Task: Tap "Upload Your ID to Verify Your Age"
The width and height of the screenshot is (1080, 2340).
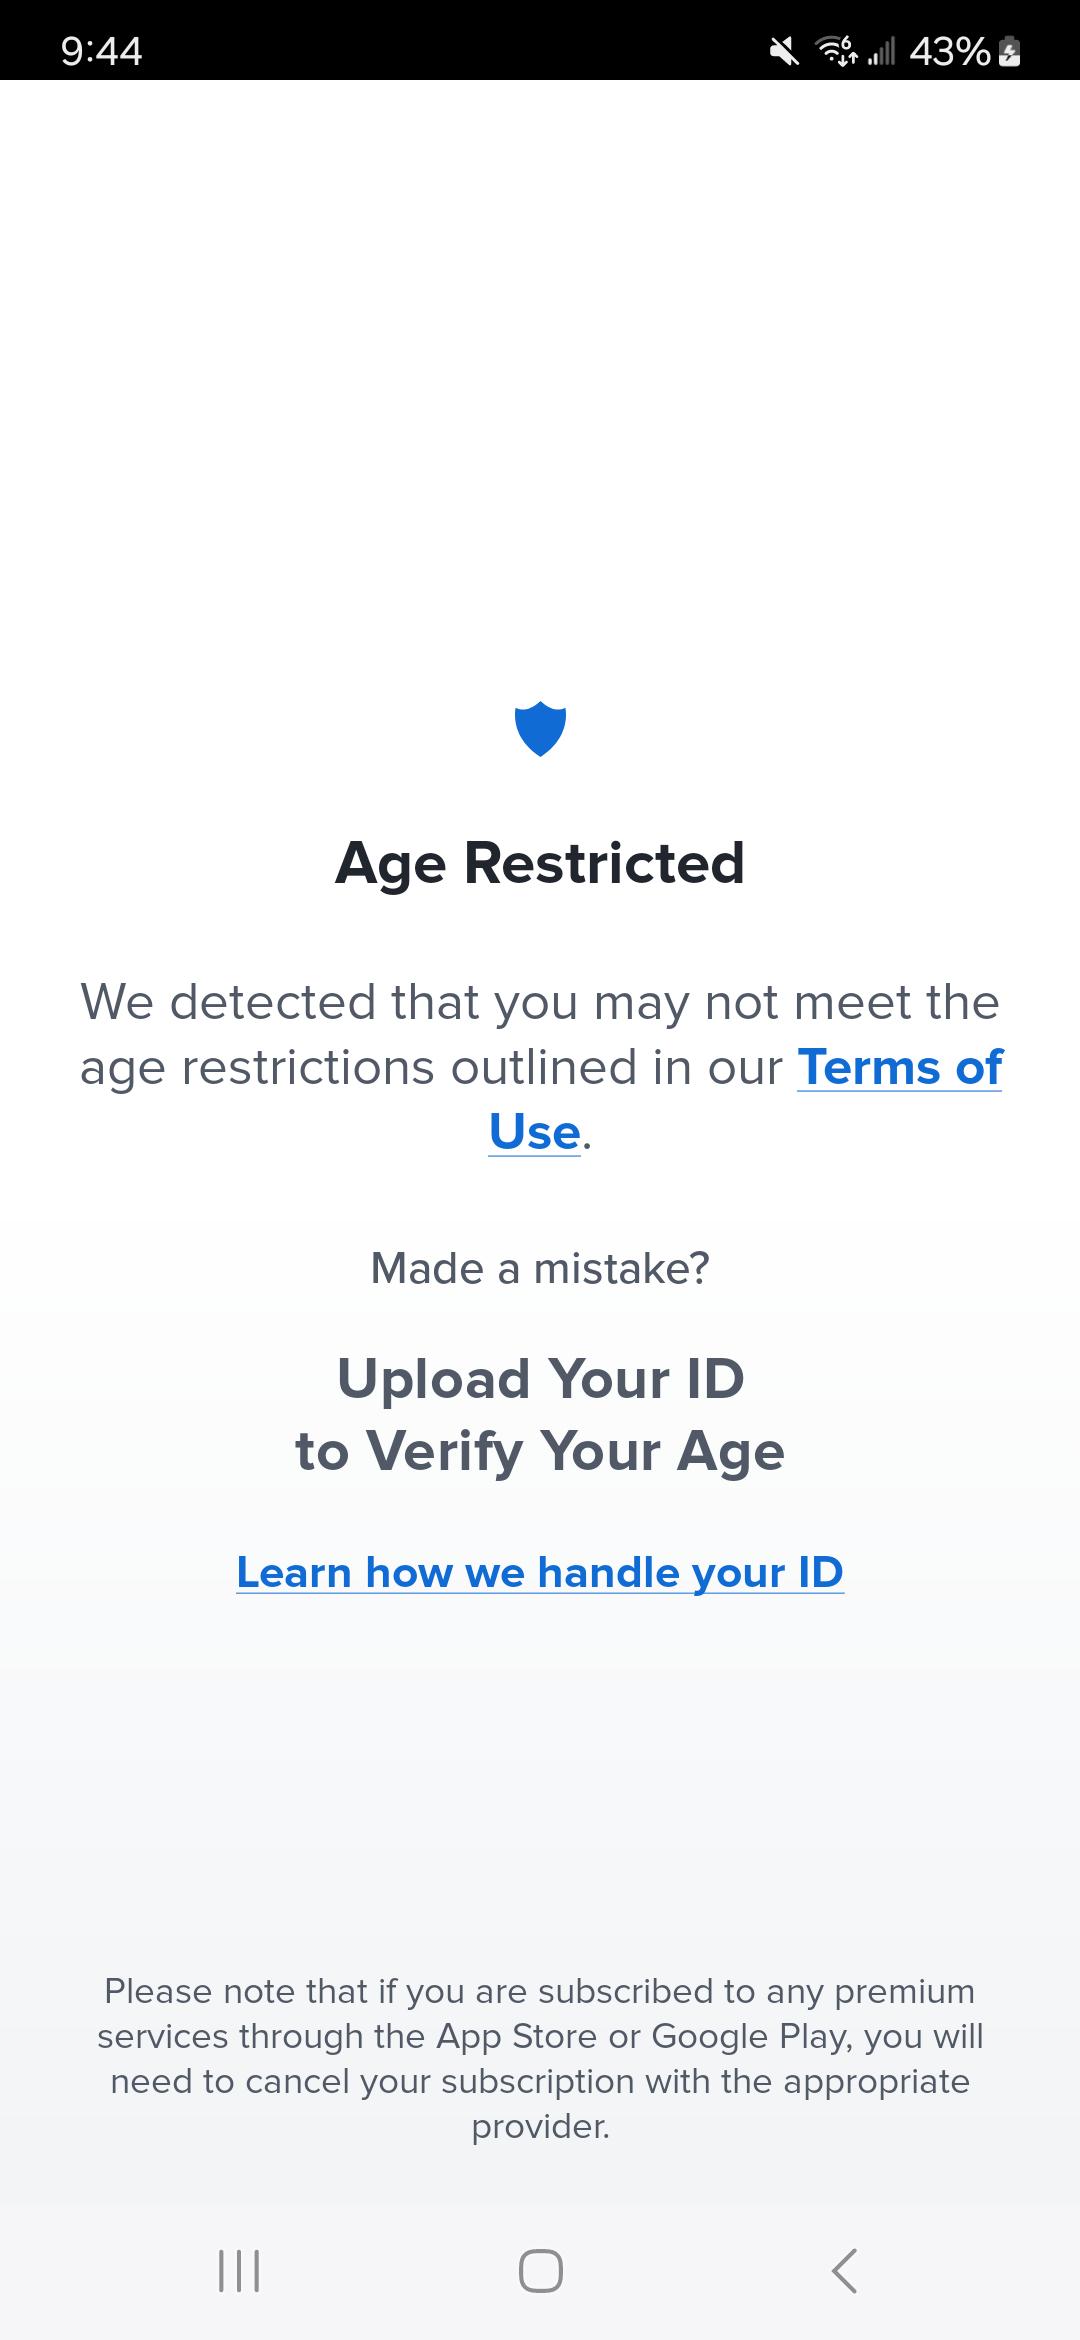Action: tap(540, 1412)
